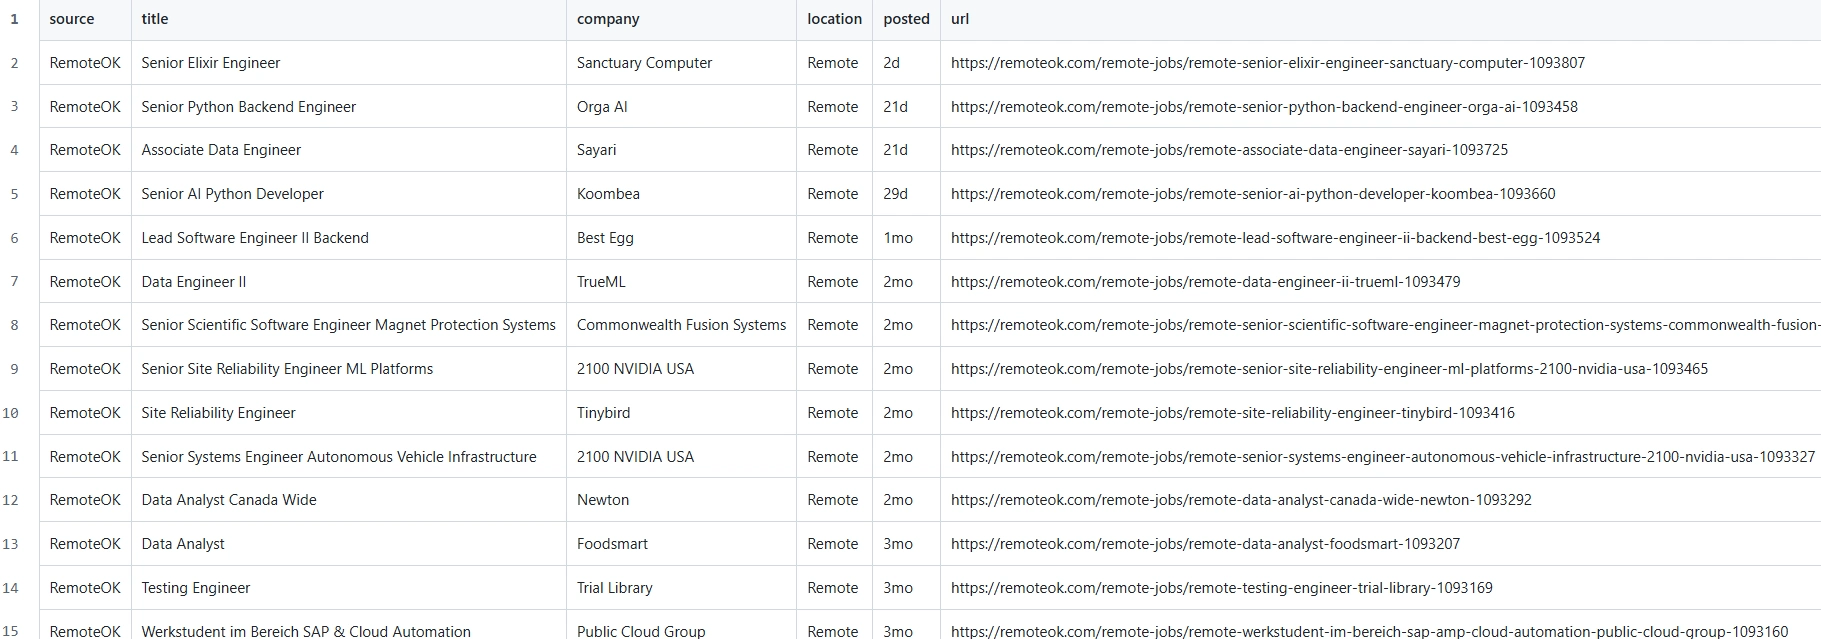Open the Sanctuary Computer job URL

point(1267,63)
